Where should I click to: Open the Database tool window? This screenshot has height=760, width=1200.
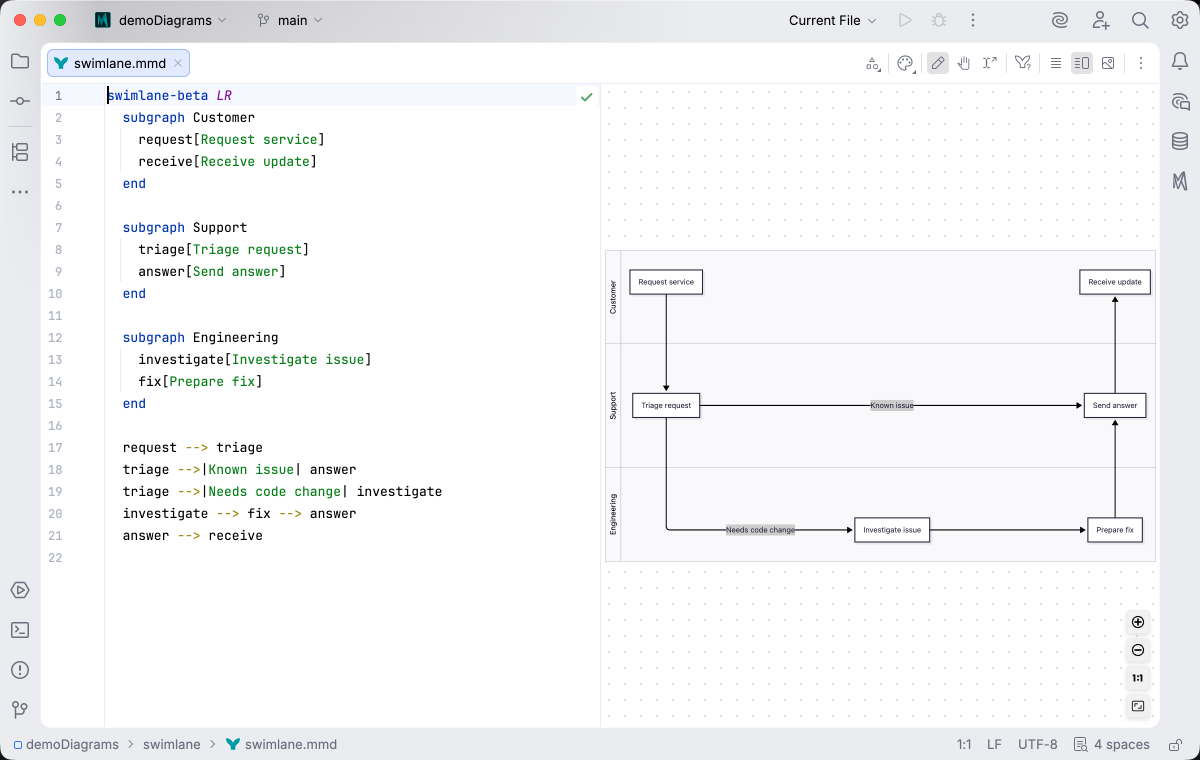1180,141
